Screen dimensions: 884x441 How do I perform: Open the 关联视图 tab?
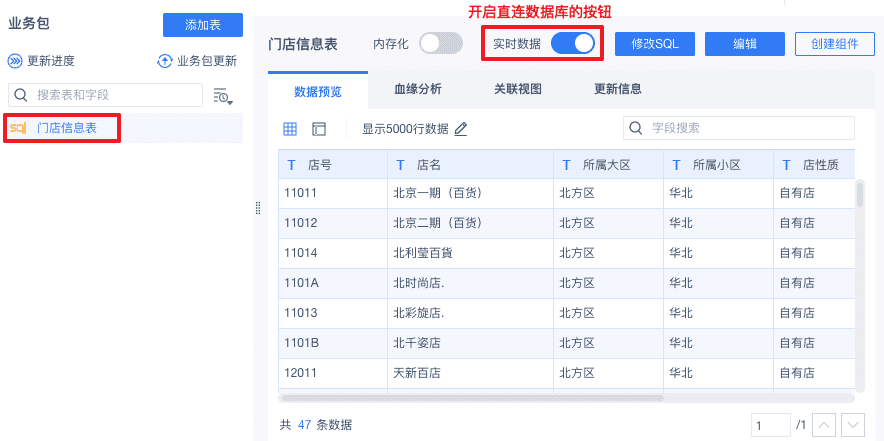[518, 89]
